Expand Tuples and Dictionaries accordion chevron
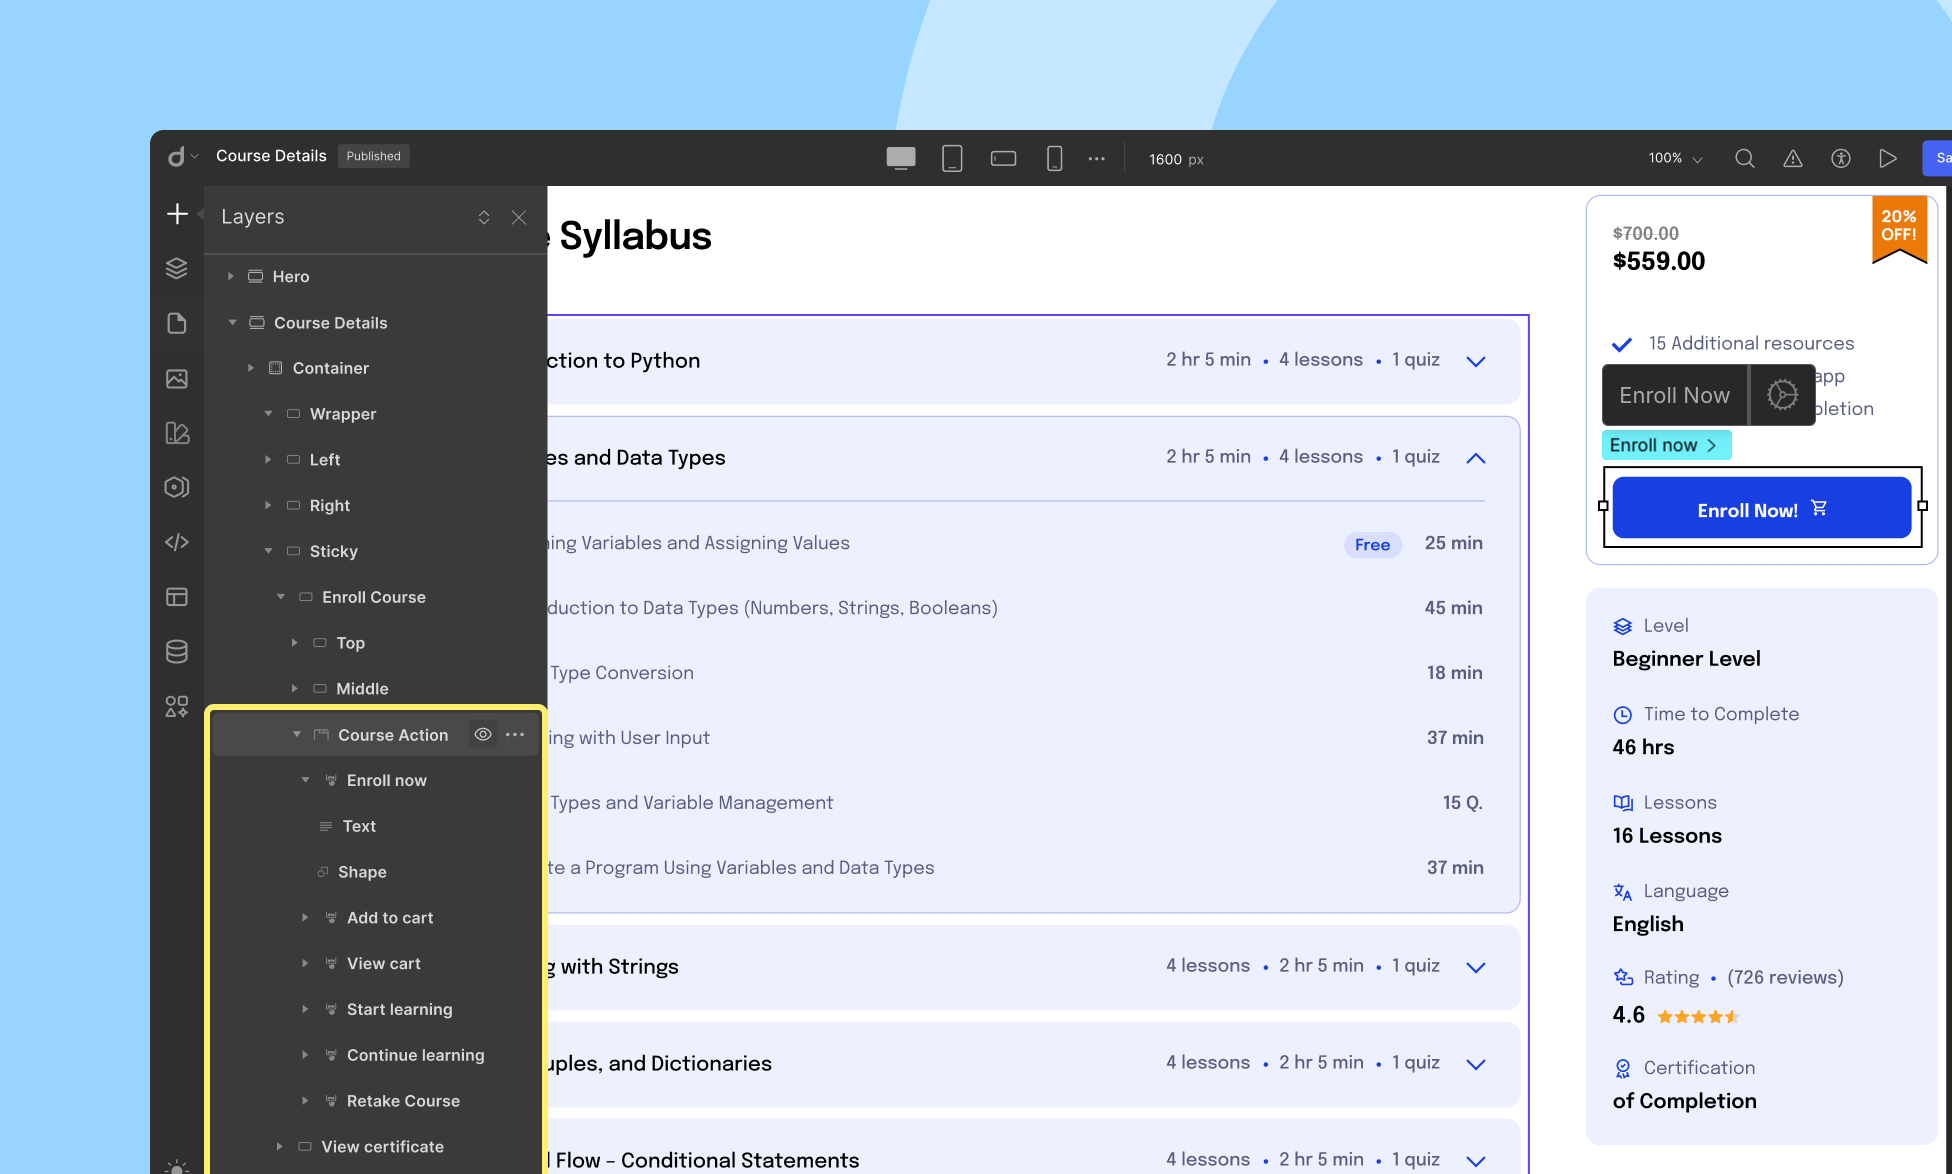Viewport: 1952px width, 1174px height. pyautogui.click(x=1476, y=1064)
